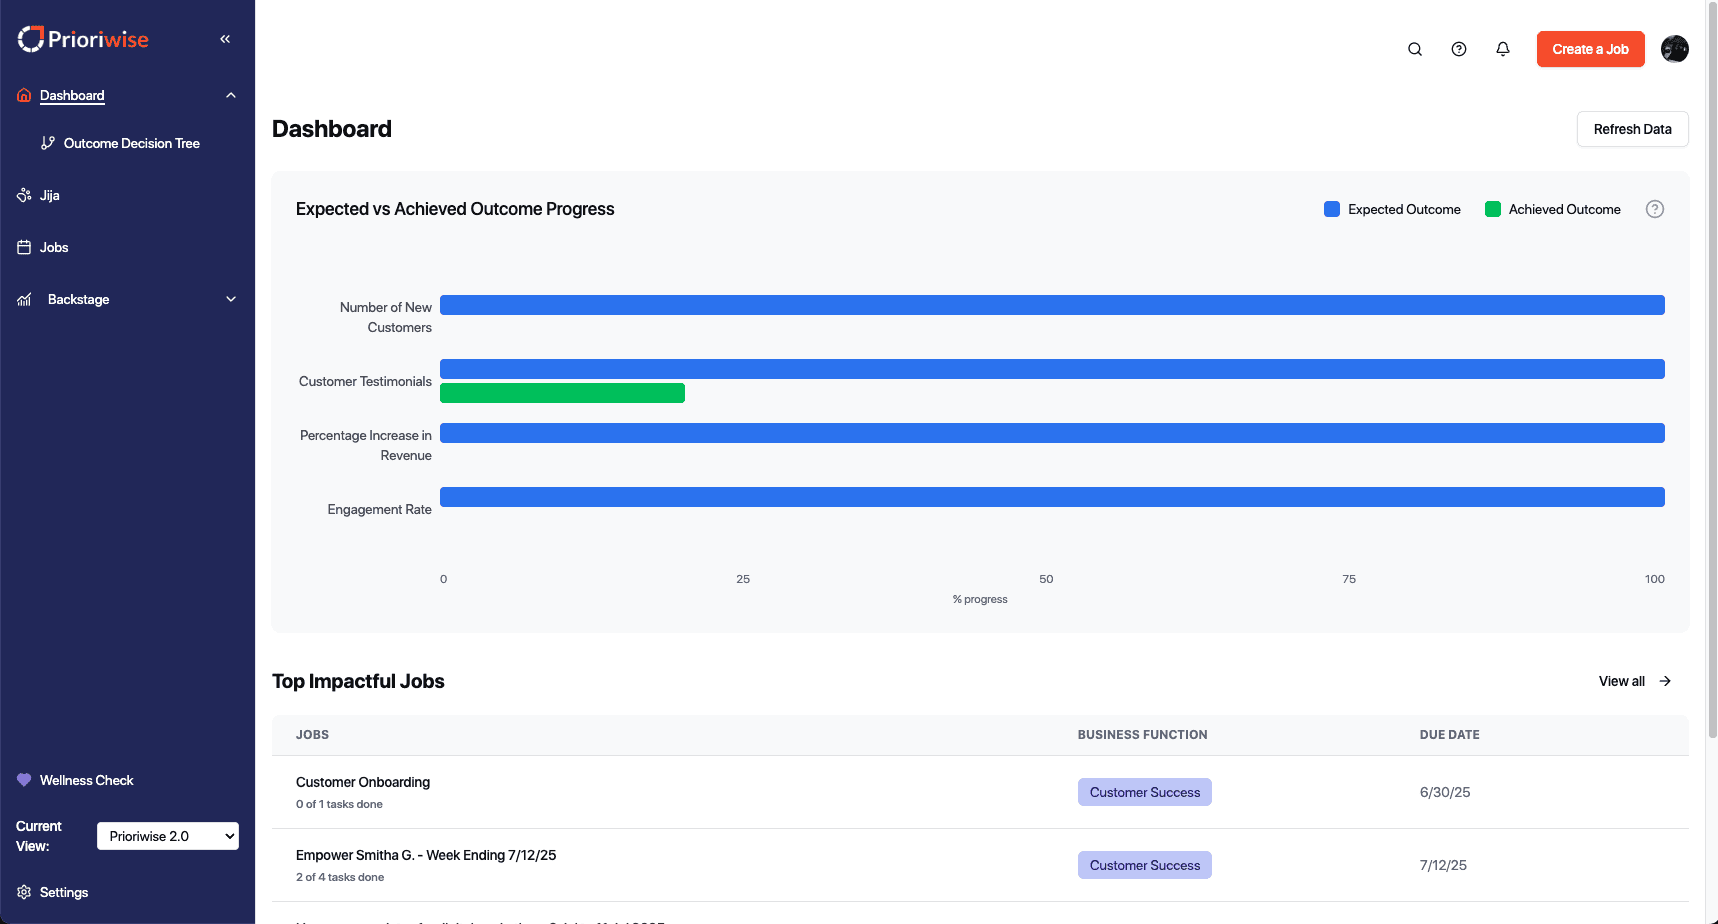Toggle Expected Outcome legend series

coord(1392,209)
